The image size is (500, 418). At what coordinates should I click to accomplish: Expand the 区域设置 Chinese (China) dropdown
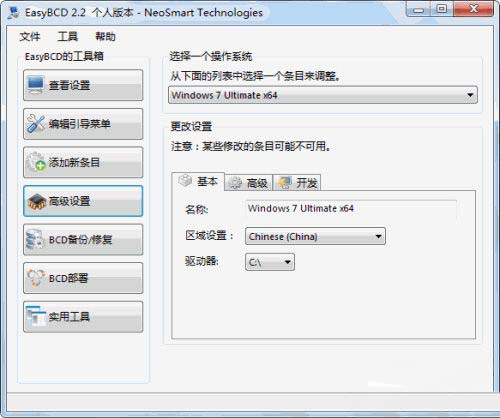[315, 236]
